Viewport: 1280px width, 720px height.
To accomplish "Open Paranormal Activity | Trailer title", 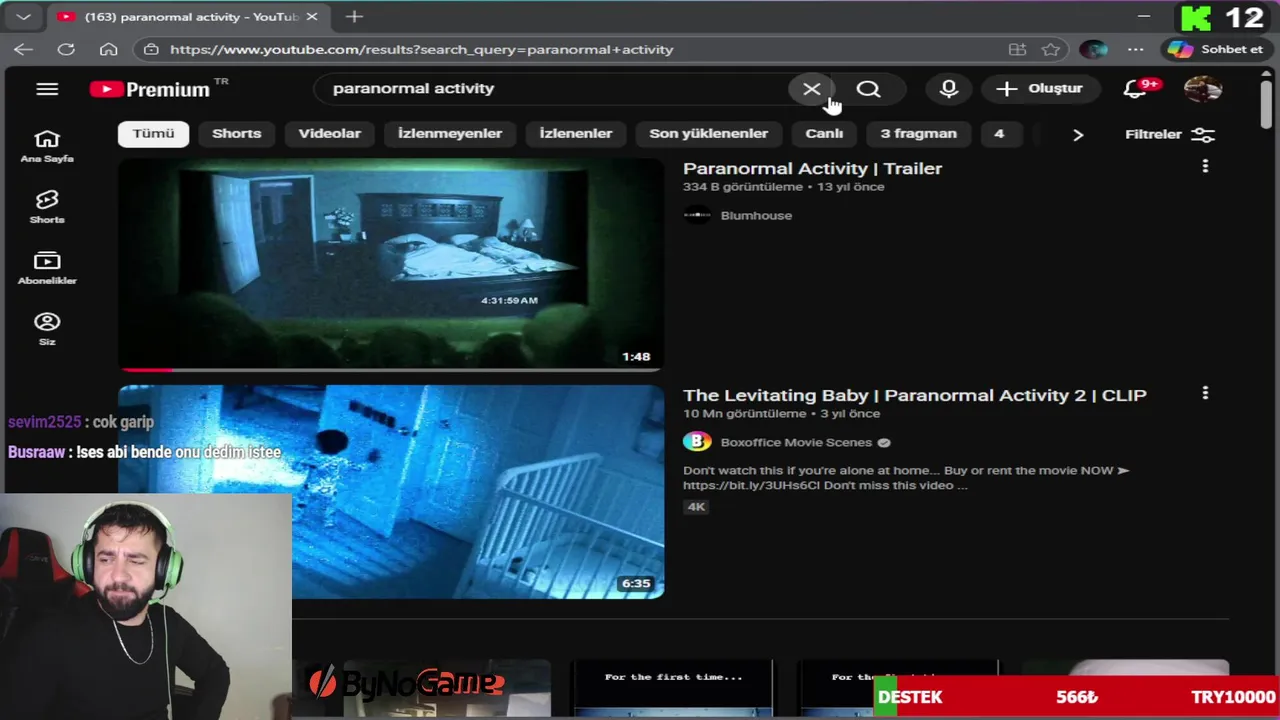I will pyautogui.click(x=812, y=169).
